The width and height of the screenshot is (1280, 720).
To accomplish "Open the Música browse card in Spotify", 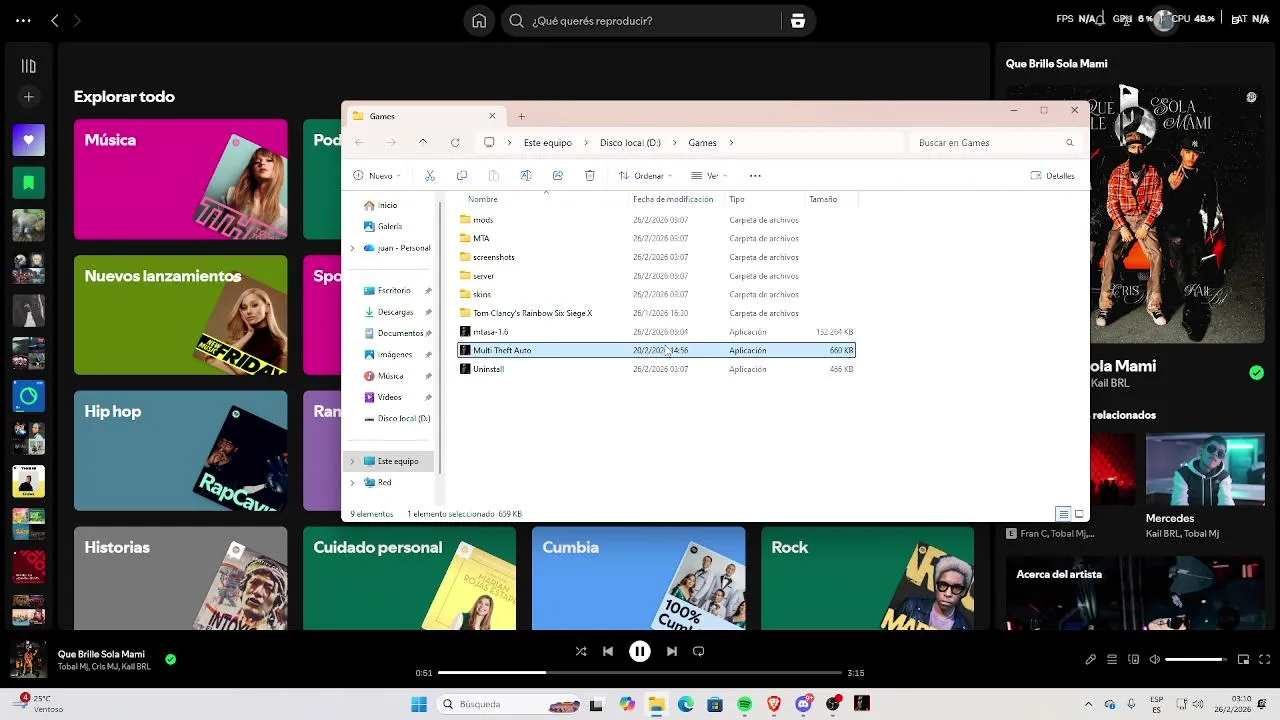I will tap(180, 180).
